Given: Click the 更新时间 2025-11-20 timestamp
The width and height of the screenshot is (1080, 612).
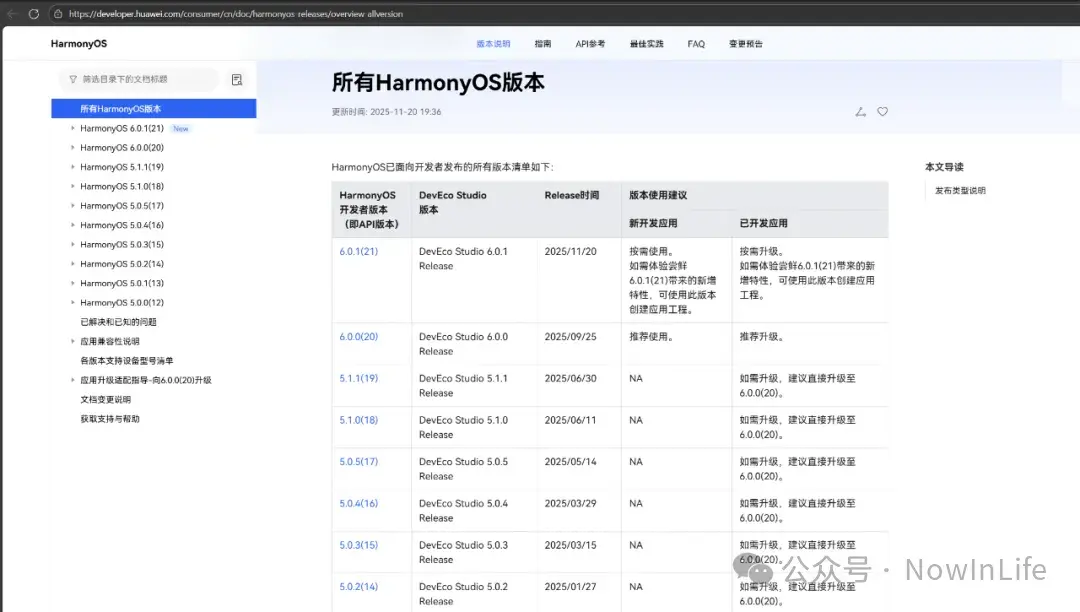Looking at the screenshot, I should [386, 112].
